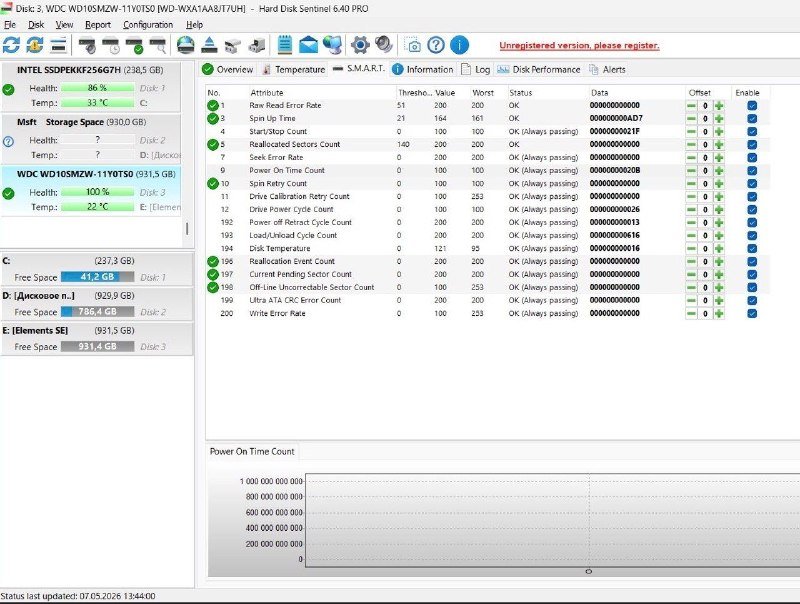Image resolution: width=800 pixels, height=604 pixels.
Task: Click the disk list vertical scrollbar handle
Action: pyautogui.click(x=187, y=229)
